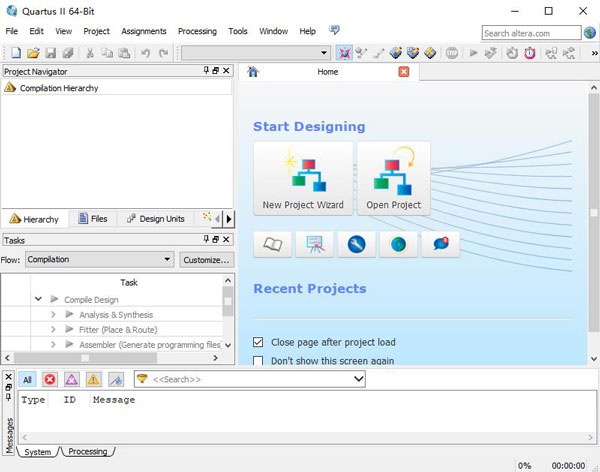Click the Search altera.com field

[x=531, y=33]
